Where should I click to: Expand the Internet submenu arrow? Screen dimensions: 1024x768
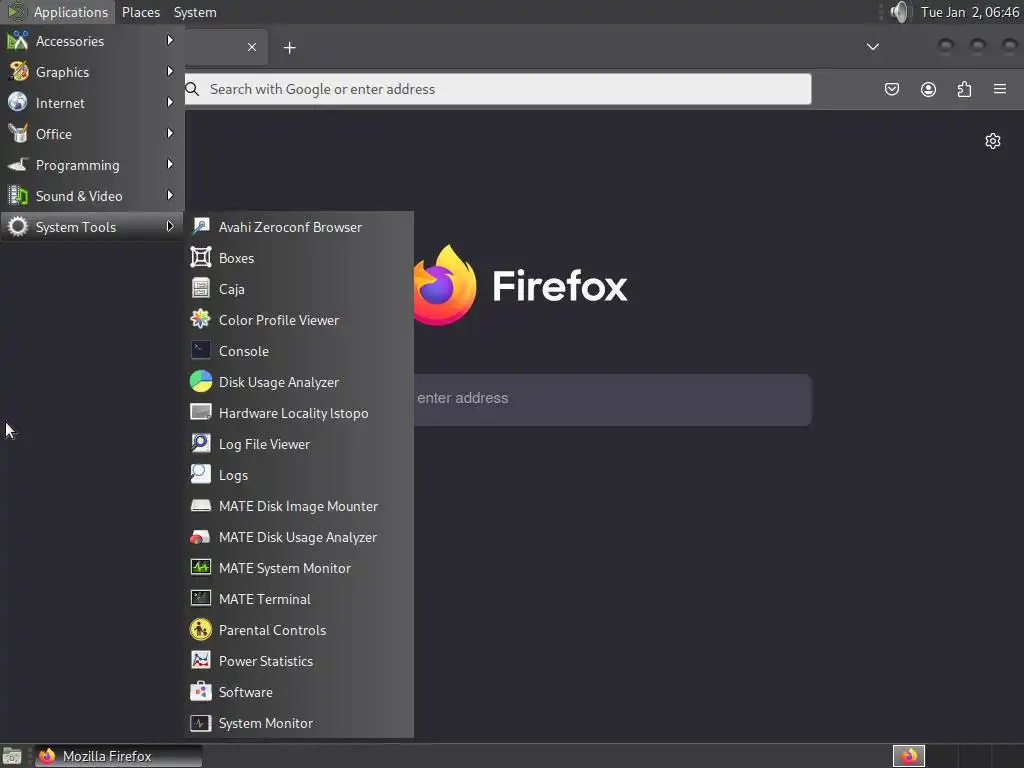coord(170,103)
